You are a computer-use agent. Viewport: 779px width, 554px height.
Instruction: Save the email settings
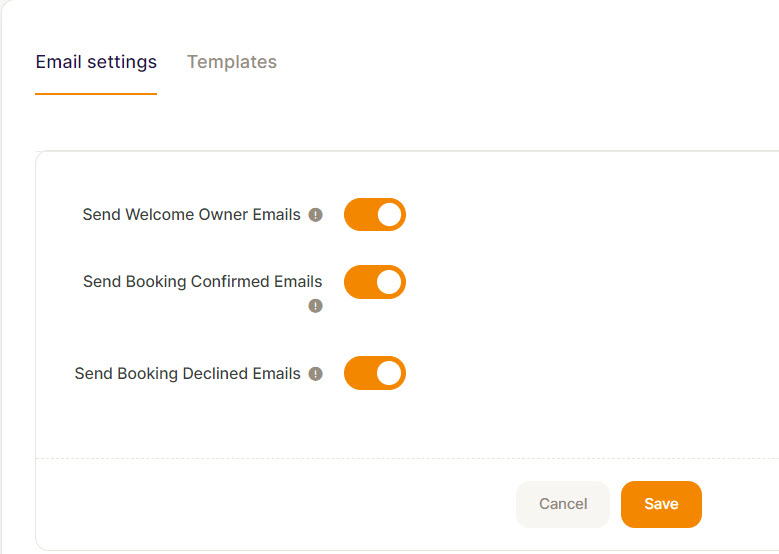661,504
